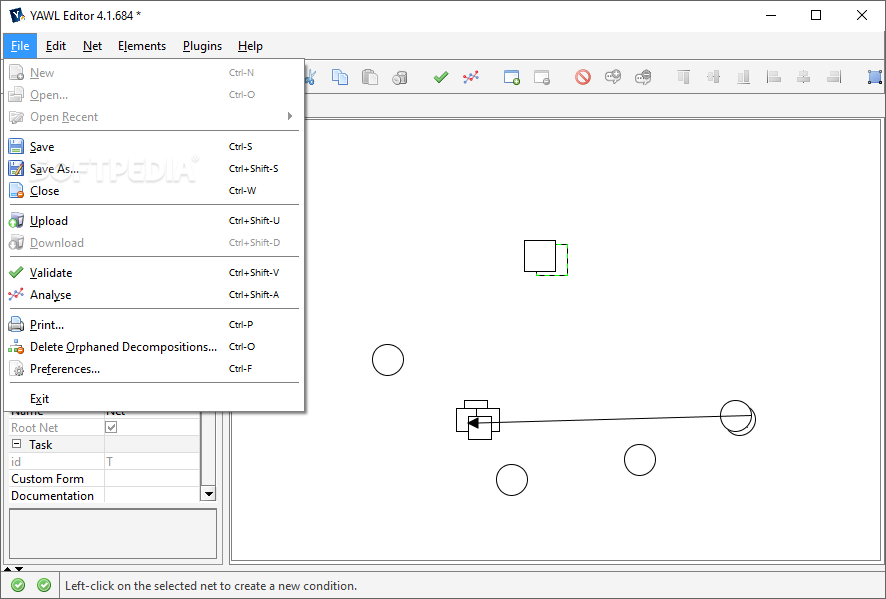Open the File menu
The height and width of the screenshot is (599, 886).
pyautogui.click(x=20, y=46)
